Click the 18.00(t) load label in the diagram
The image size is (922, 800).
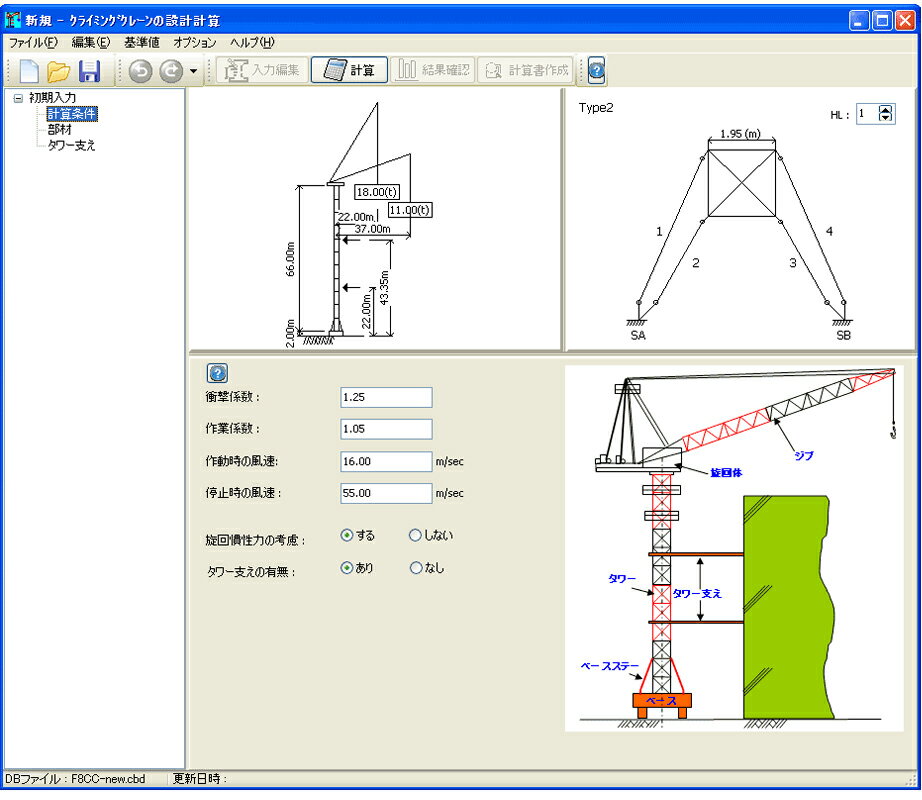377,192
